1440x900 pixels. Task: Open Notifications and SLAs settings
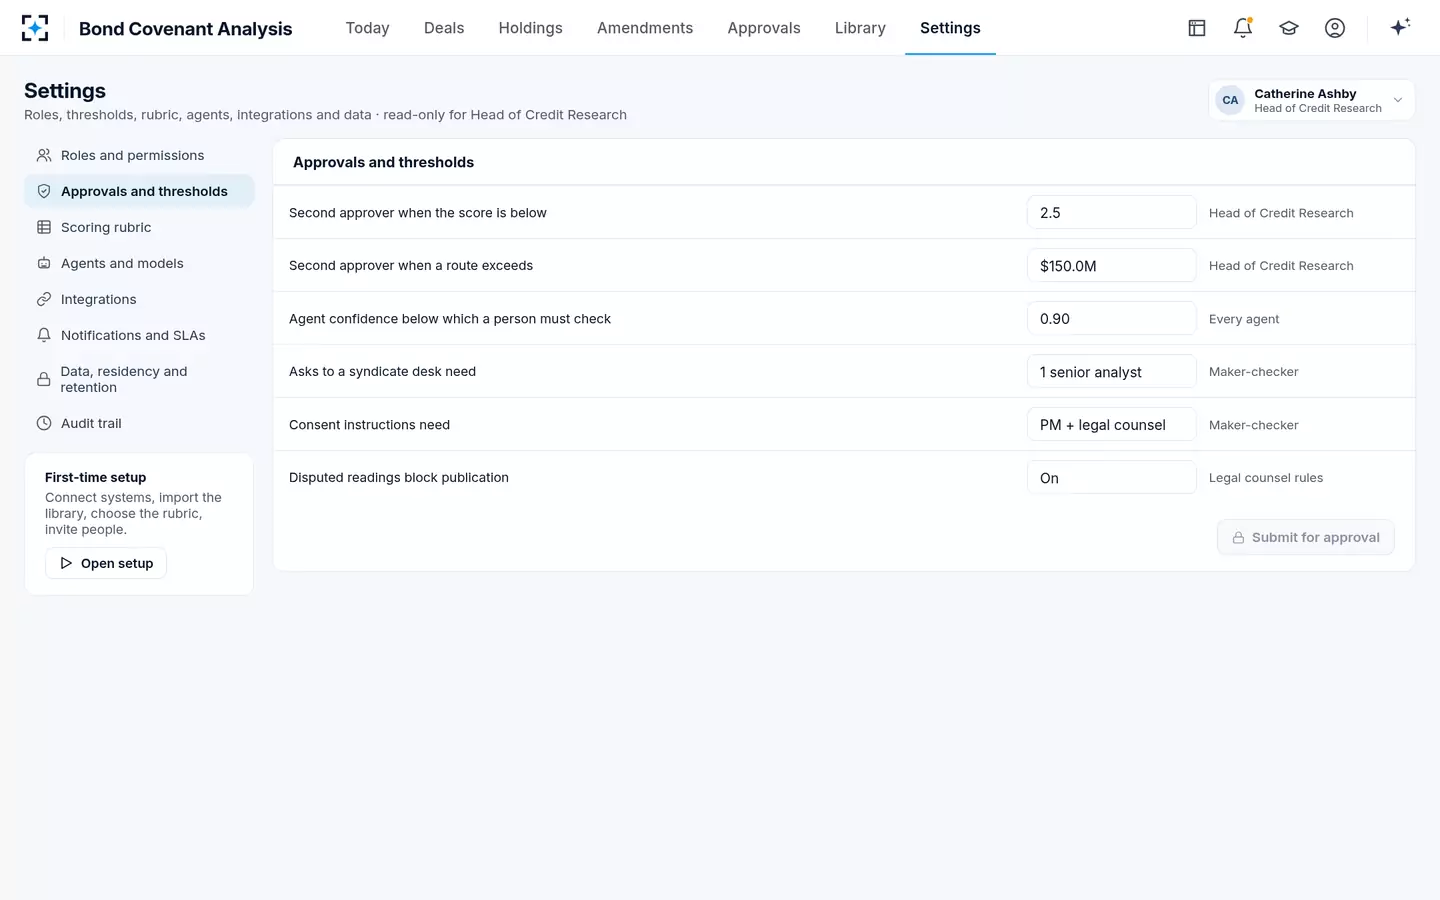[139, 335]
